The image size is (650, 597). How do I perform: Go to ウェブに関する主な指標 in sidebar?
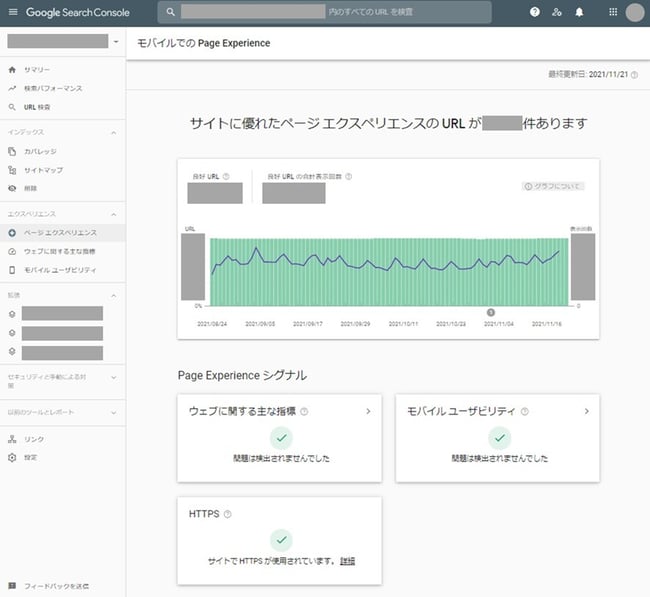pyautogui.click(x=59, y=251)
